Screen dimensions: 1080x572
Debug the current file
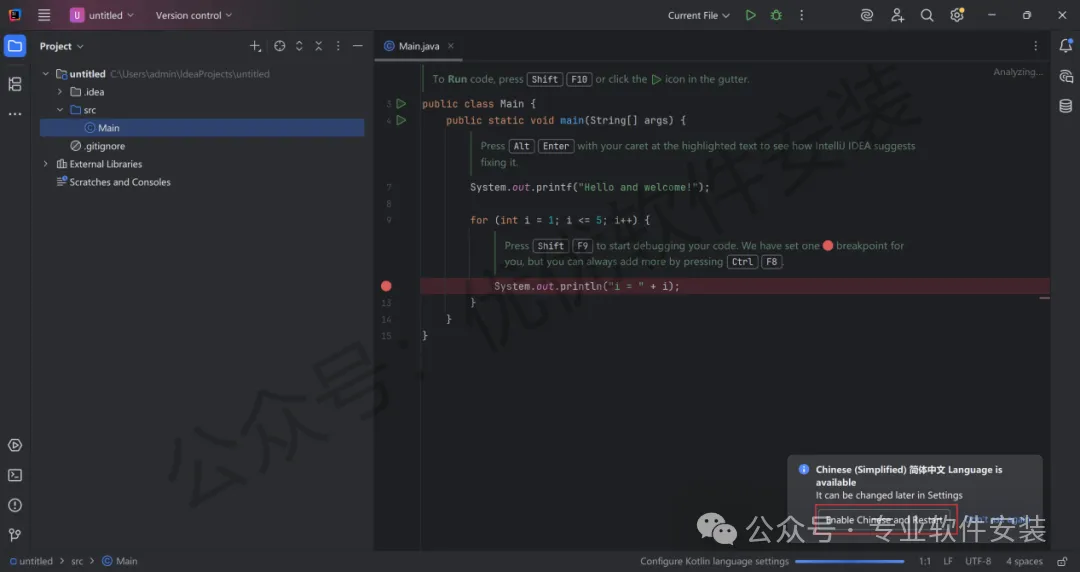tap(776, 14)
